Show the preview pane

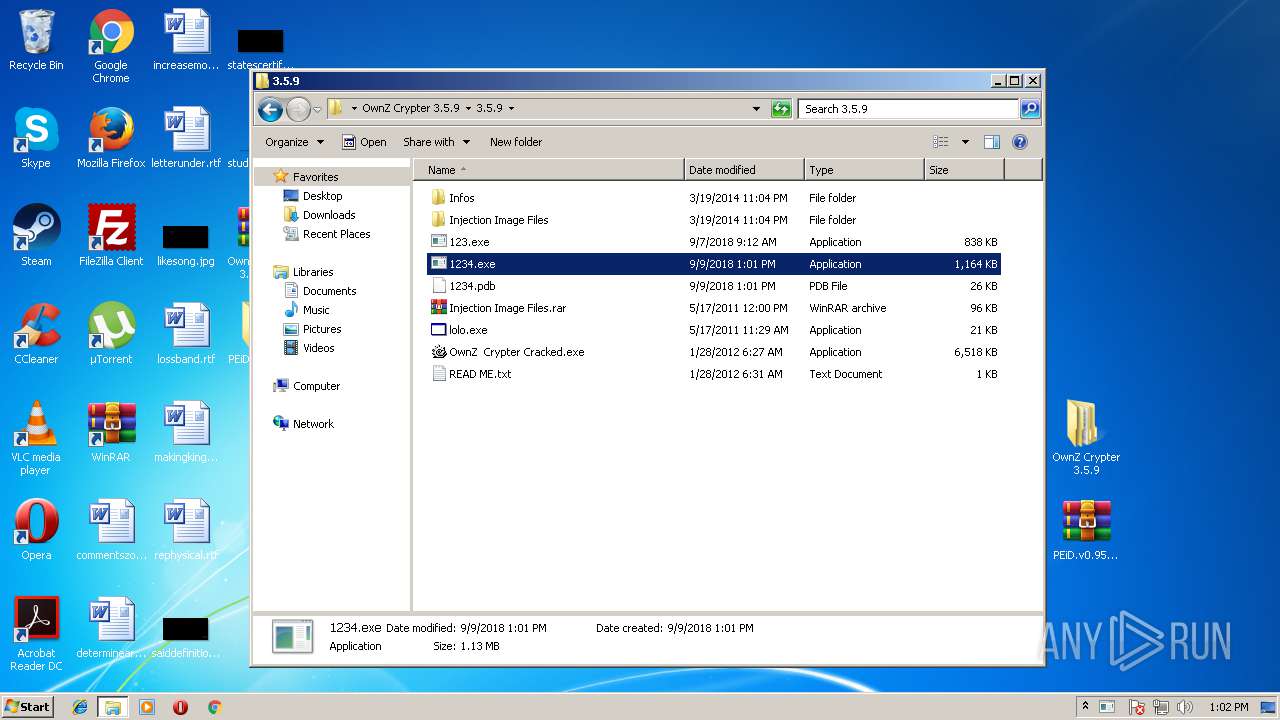(992, 142)
